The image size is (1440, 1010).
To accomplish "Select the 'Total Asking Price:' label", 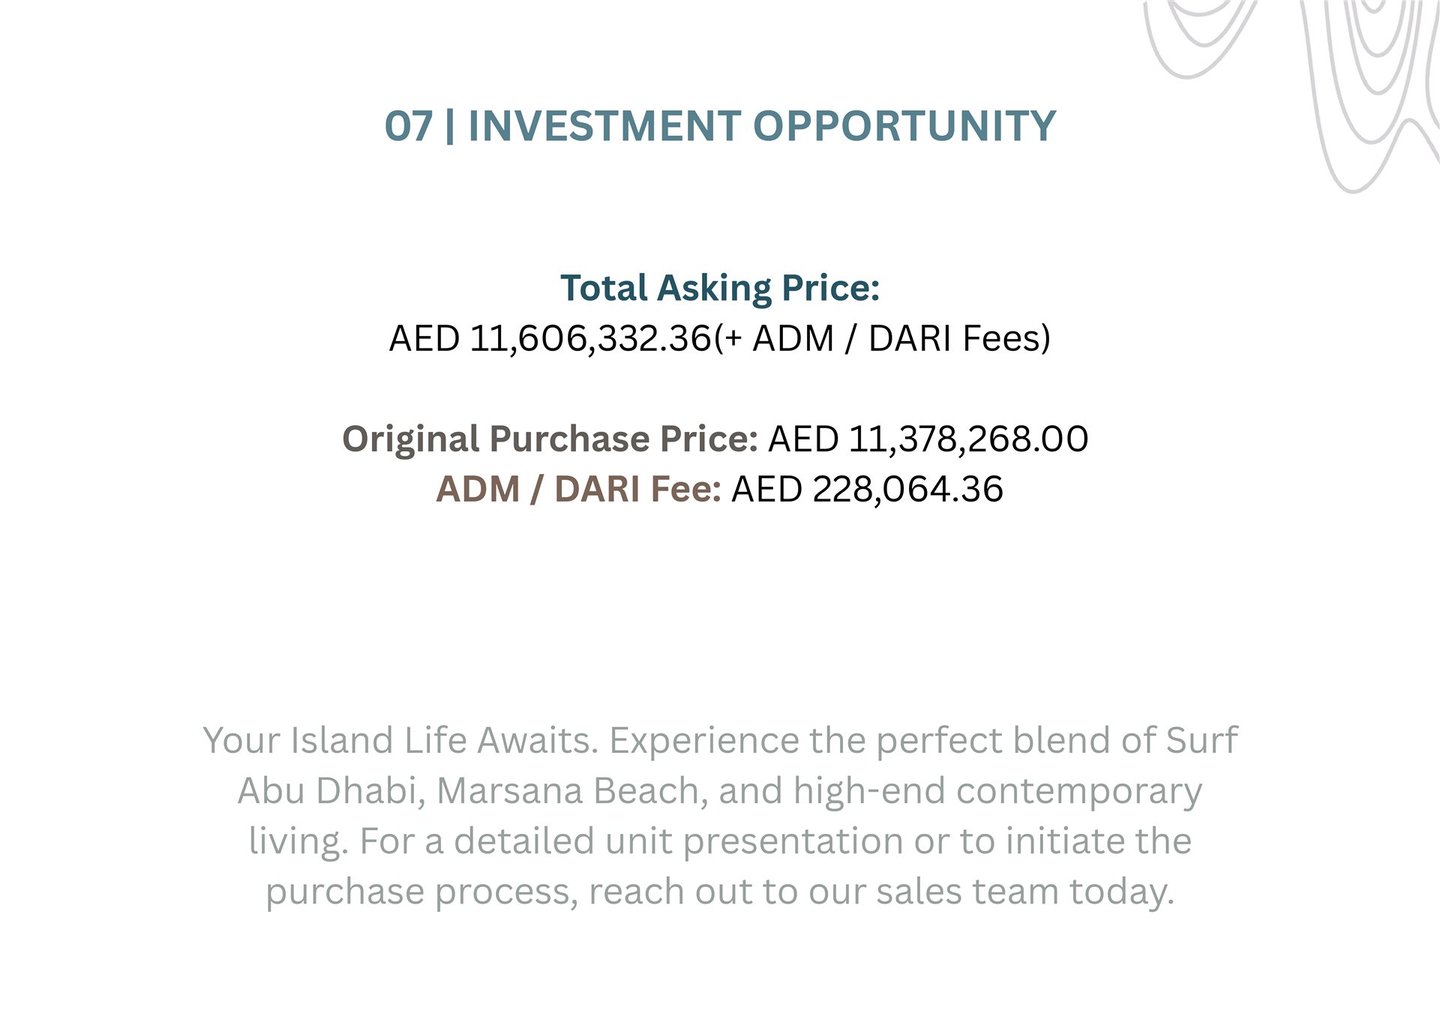I will (x=719, y=288).
